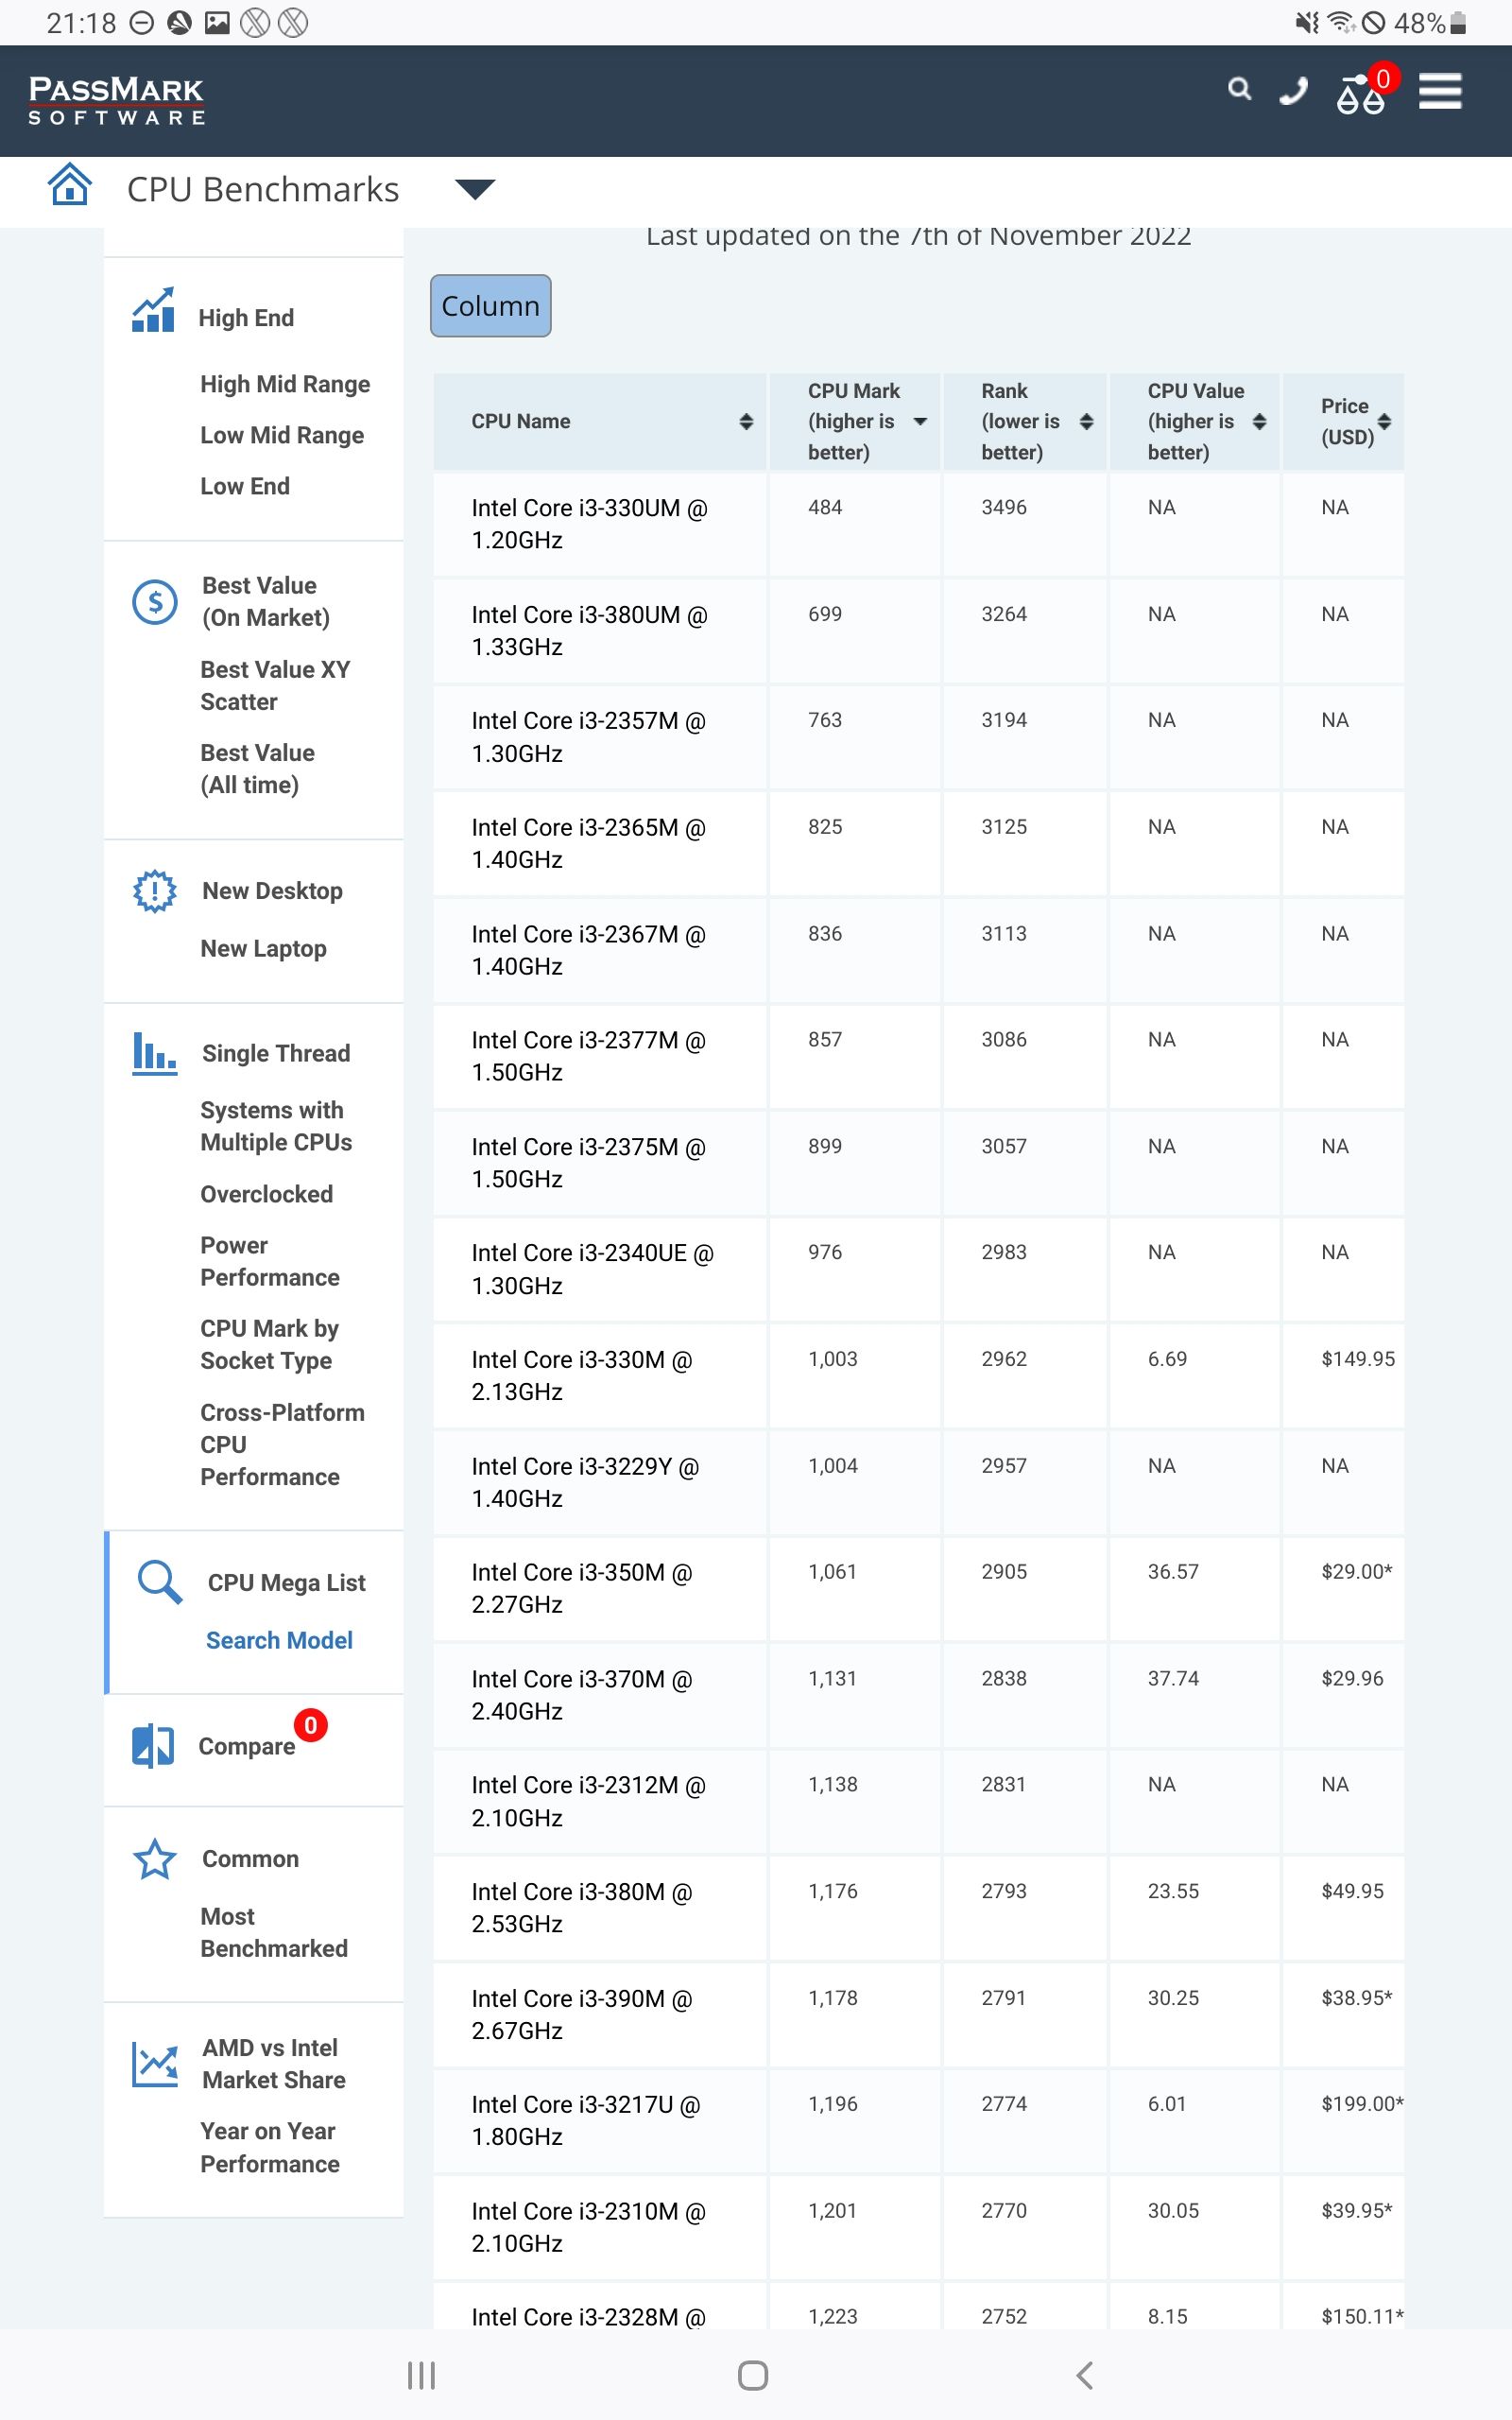Viewport: 1512px width, 2420px height.
Task: Open the New Laptop link
Action: (x=263, y=949)
